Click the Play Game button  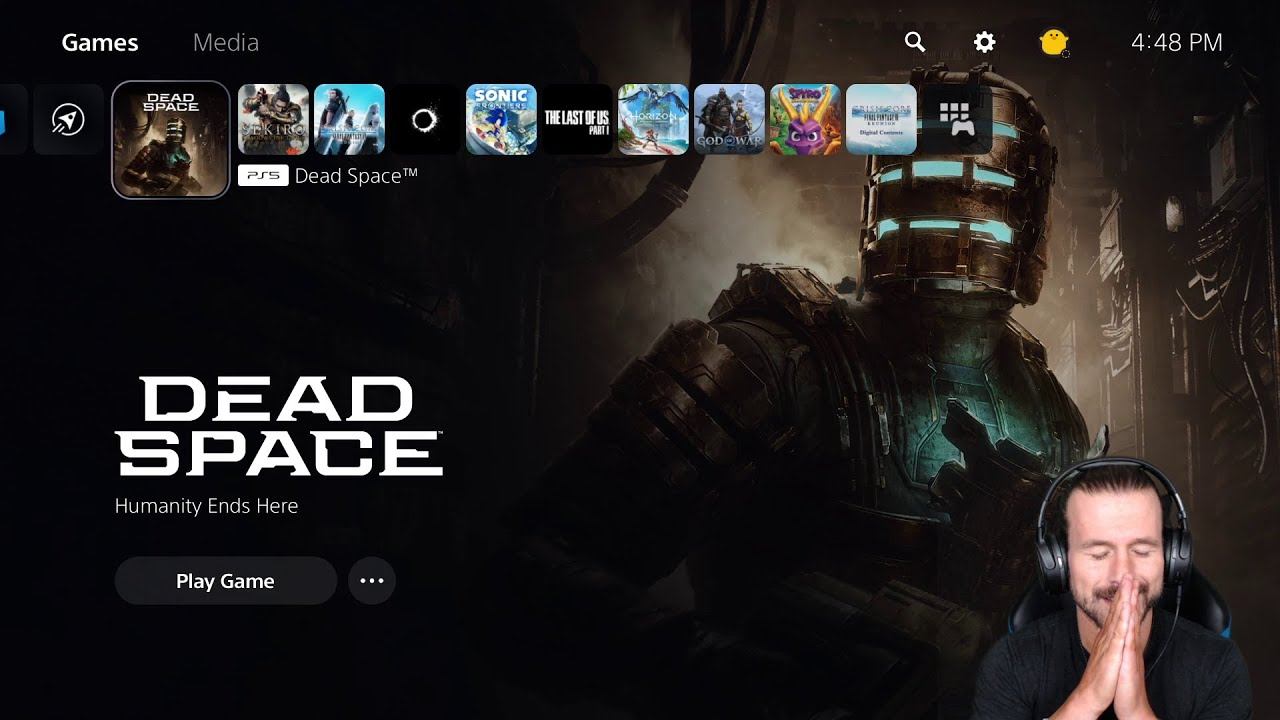[226, 581]
